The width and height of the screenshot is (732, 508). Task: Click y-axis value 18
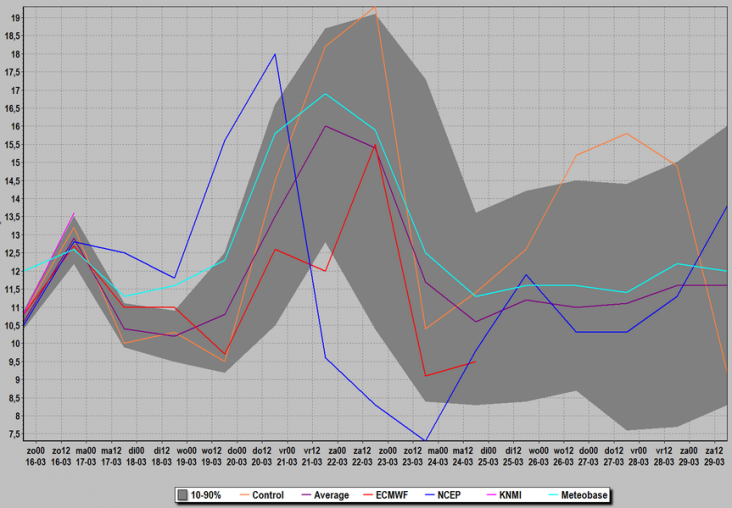15,54
